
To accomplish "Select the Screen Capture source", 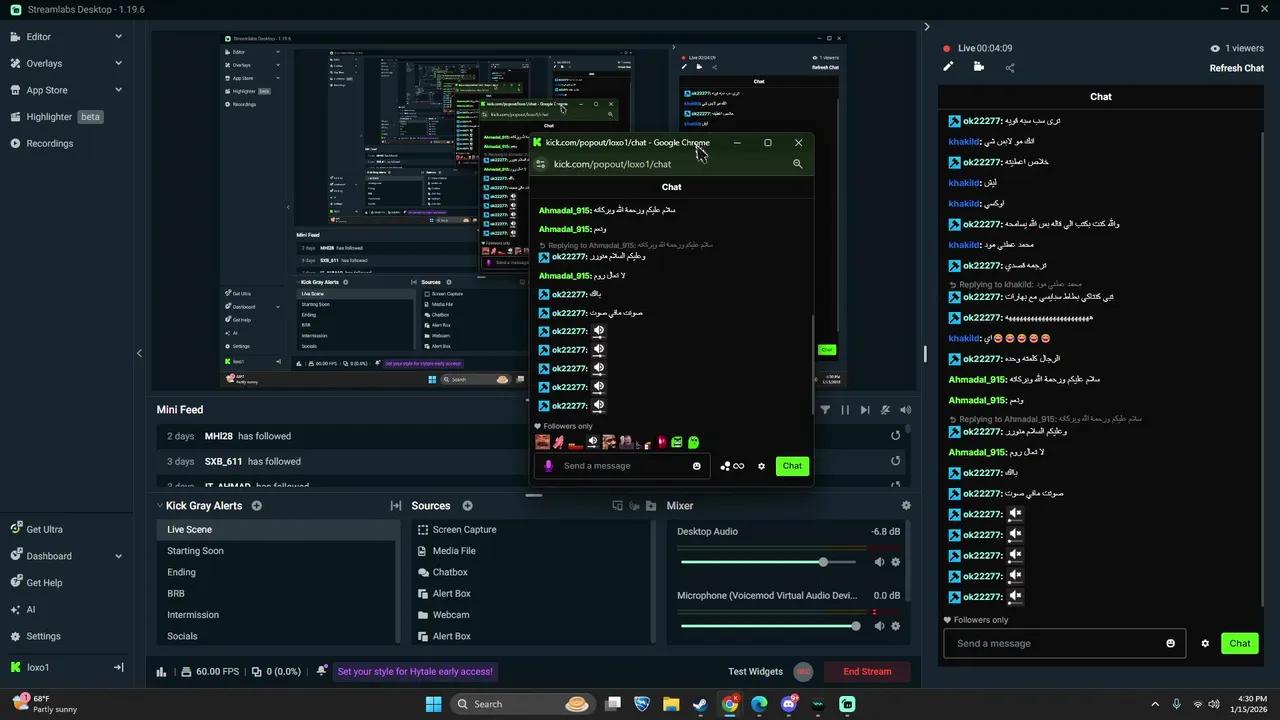I will [531, 529].
